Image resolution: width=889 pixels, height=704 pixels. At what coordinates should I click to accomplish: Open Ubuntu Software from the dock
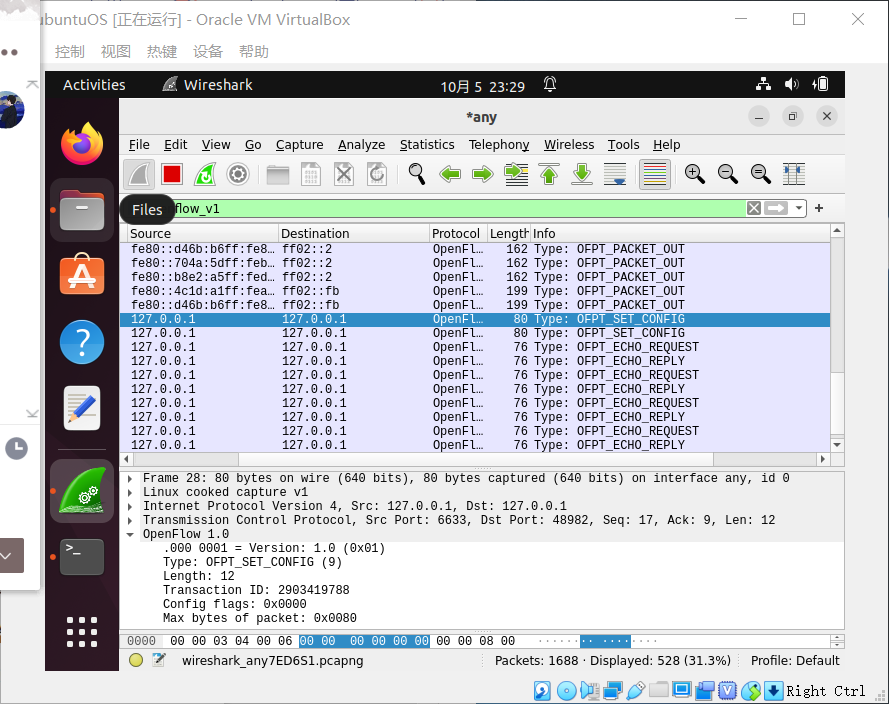82,274
